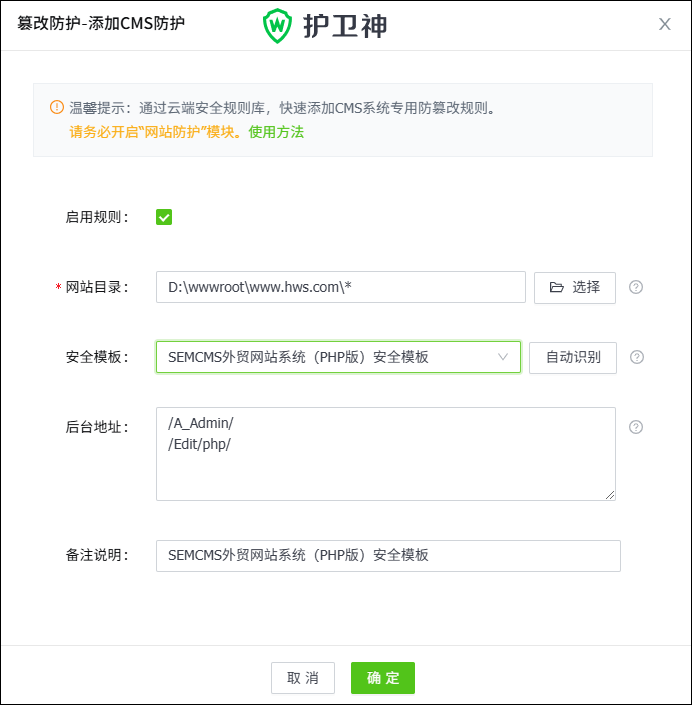Open SEMCMS外贸网站系统 template combo box

click(339, 357)
